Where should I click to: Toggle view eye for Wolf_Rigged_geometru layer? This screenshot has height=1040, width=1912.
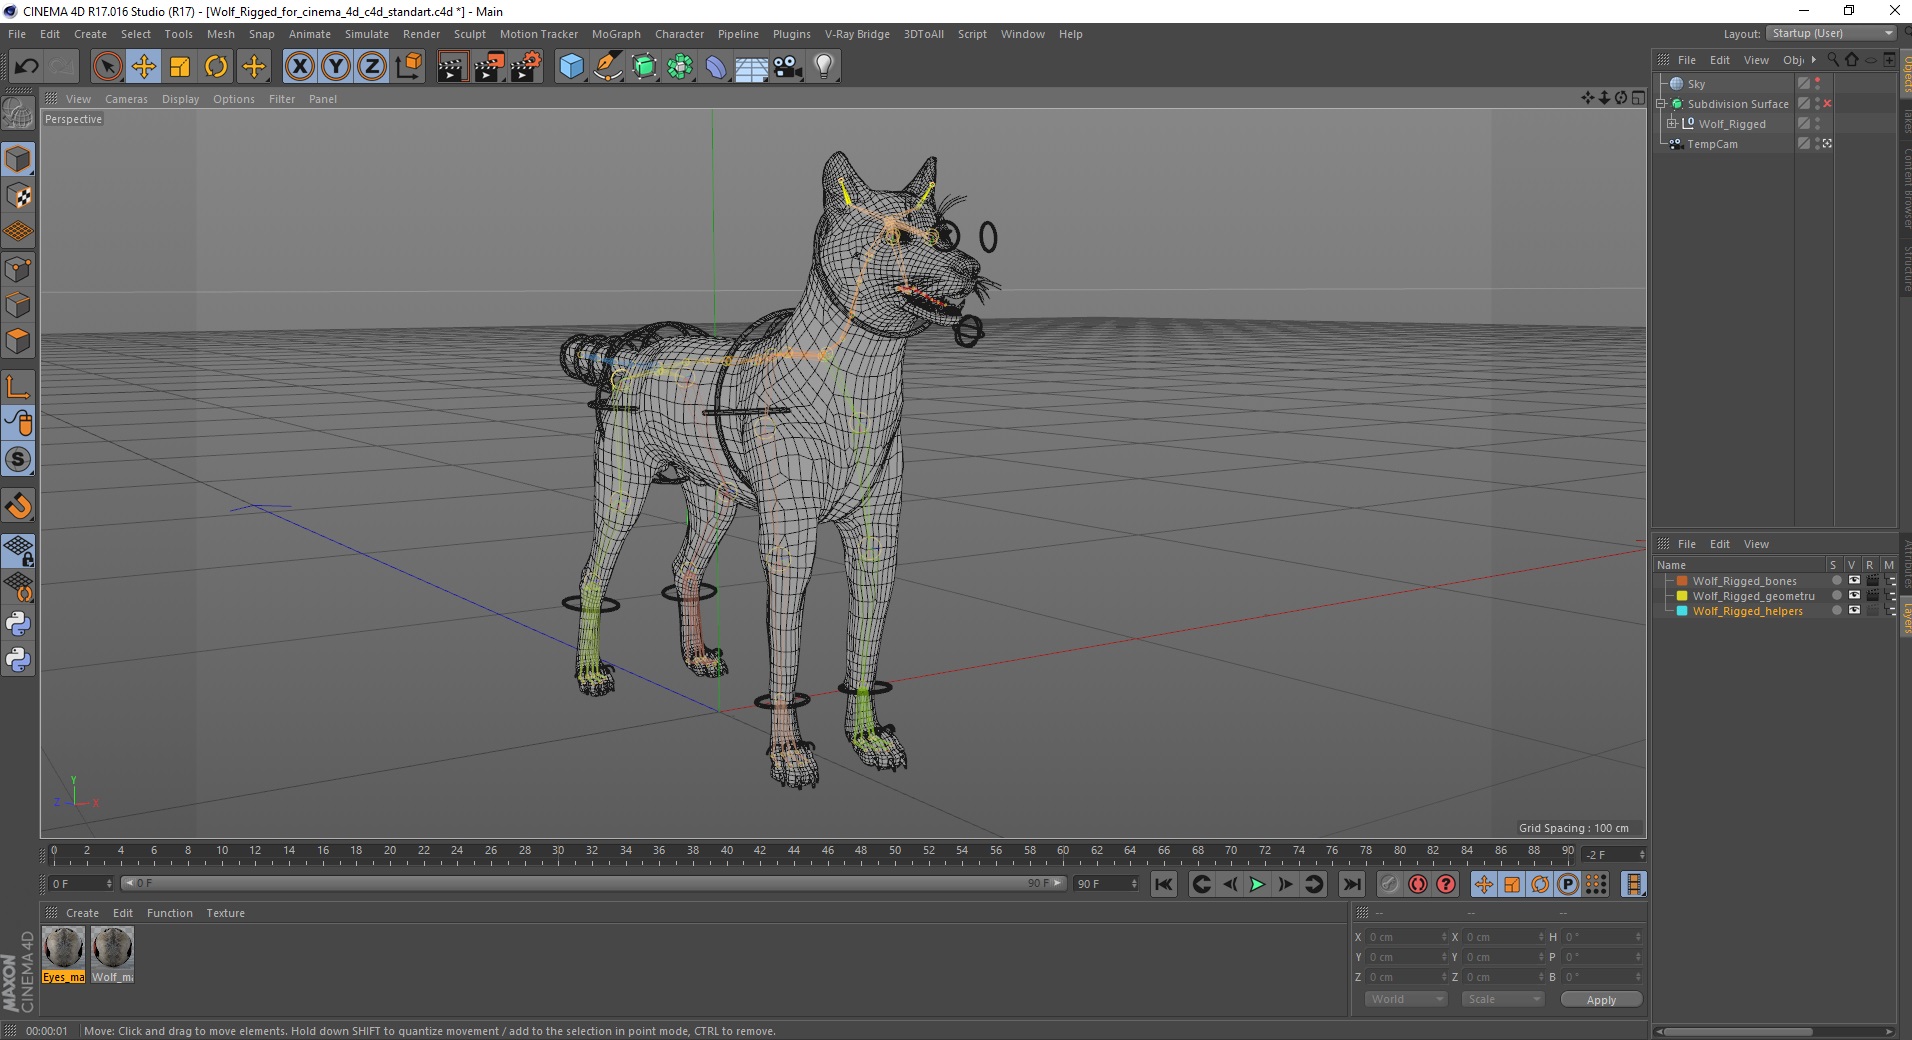click(1854, 596)
